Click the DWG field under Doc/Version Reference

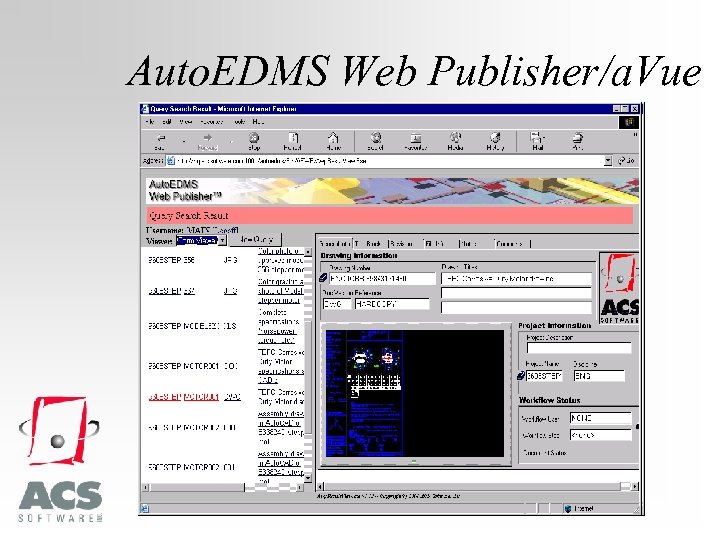(x=337, y=304)
